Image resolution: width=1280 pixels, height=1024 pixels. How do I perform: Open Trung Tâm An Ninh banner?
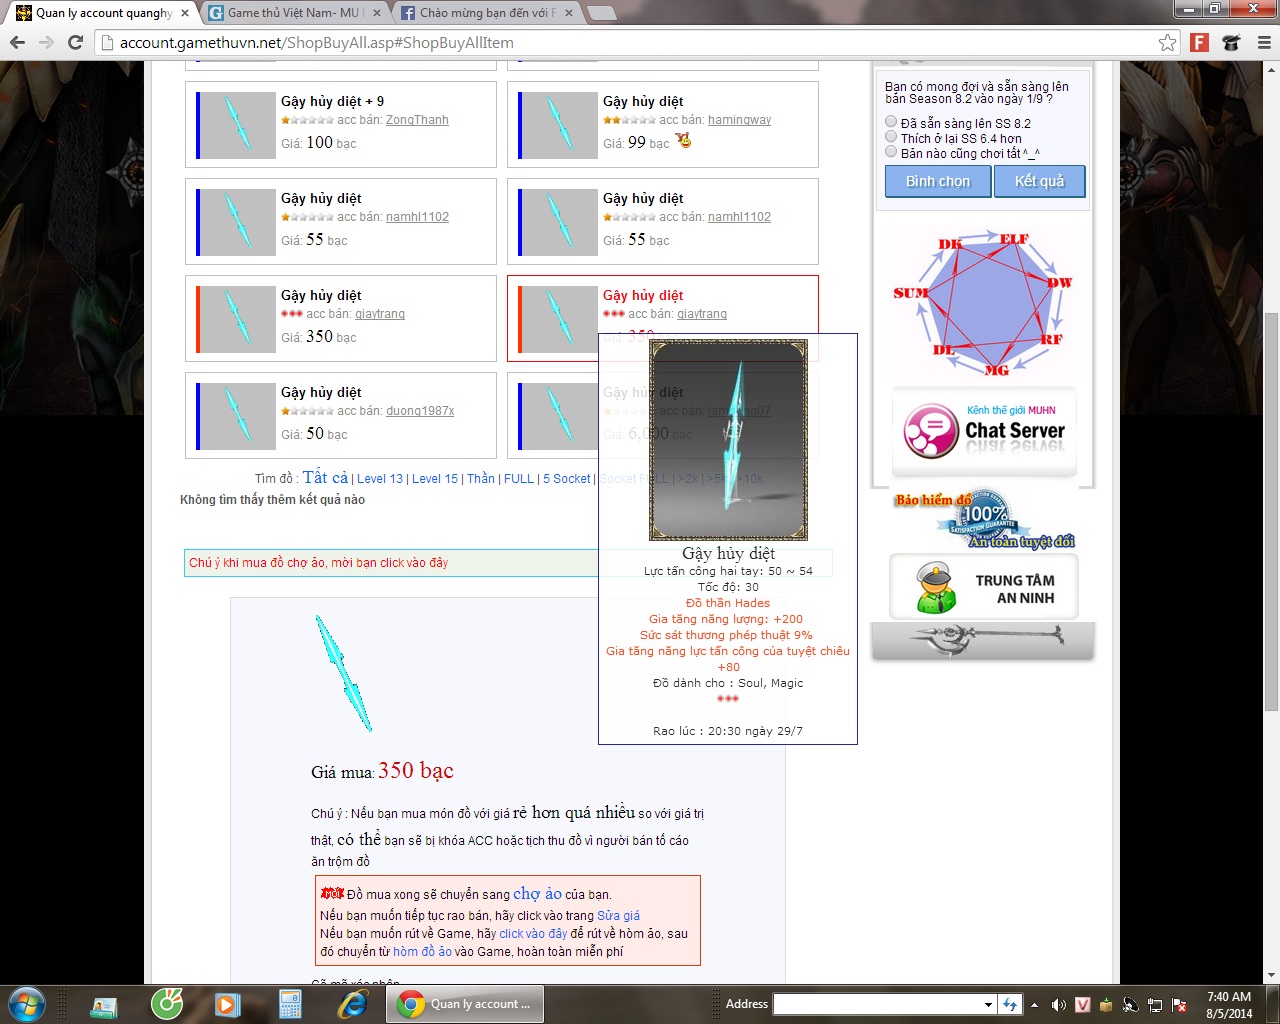tap(984, 588)
